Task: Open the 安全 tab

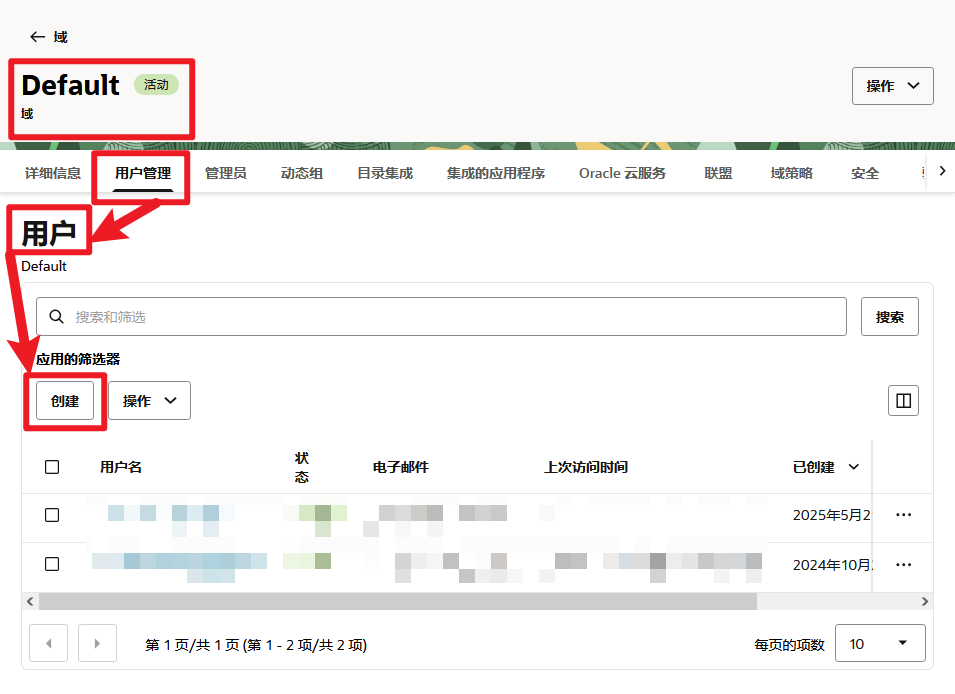Action: [x=865, y=174]
